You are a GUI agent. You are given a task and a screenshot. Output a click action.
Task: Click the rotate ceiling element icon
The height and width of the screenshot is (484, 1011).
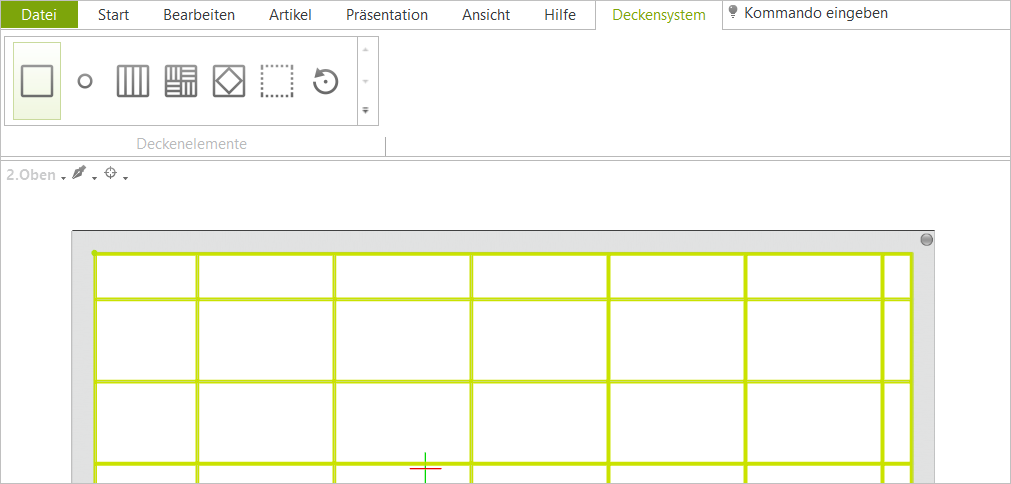coord(326,82)
